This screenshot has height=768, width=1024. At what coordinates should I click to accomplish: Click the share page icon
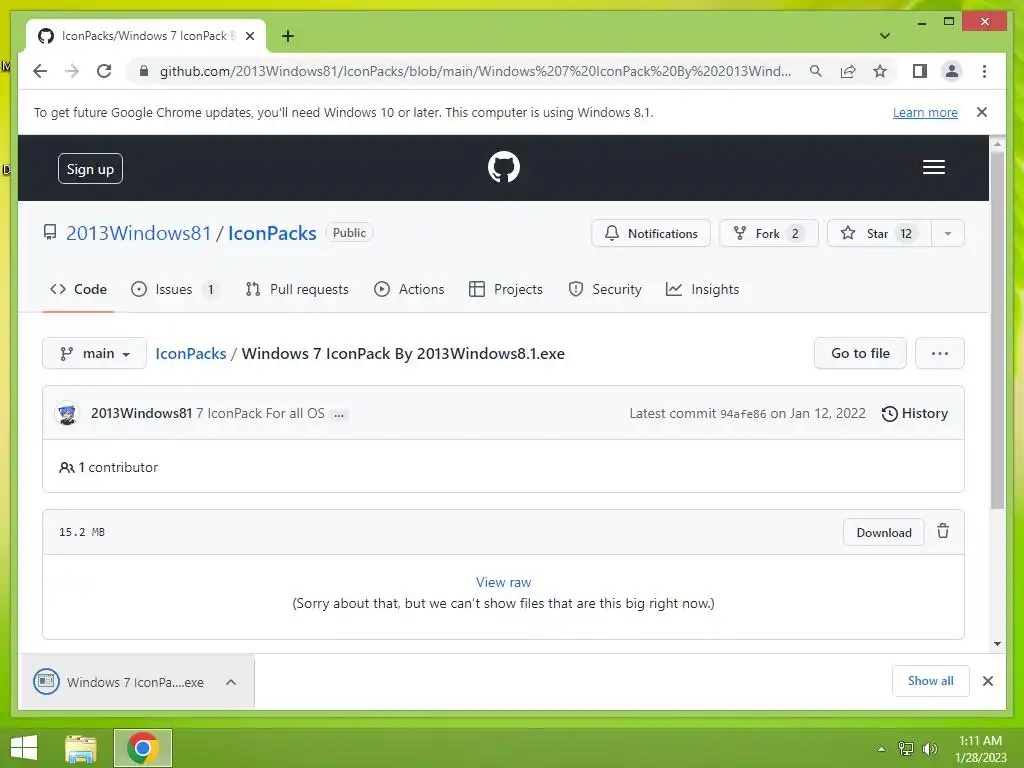coord(848,71)
